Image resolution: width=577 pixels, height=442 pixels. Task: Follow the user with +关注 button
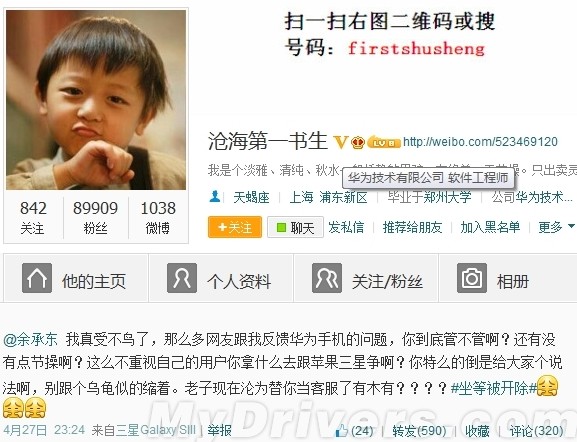click(x=235, y=227)
